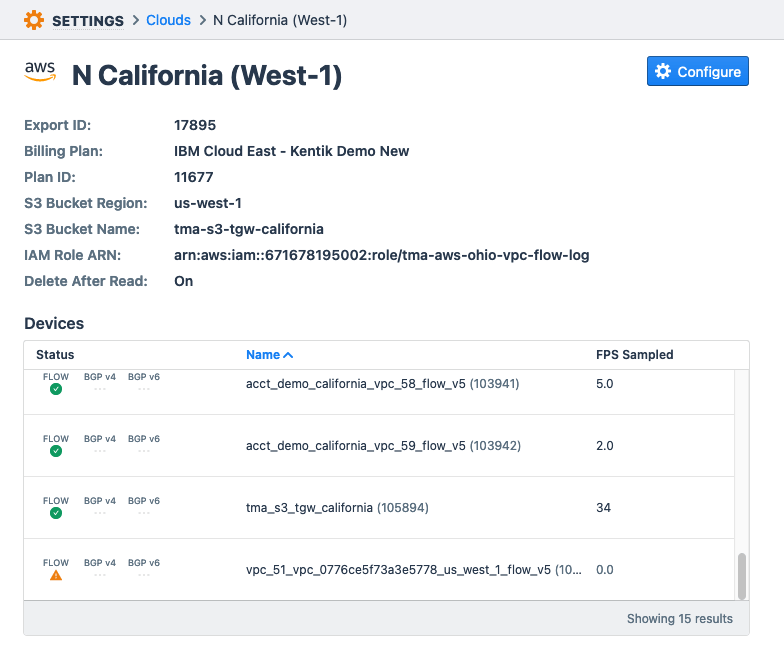
Task: Click the N California (West-1) page title
Action: click(207, 76)
